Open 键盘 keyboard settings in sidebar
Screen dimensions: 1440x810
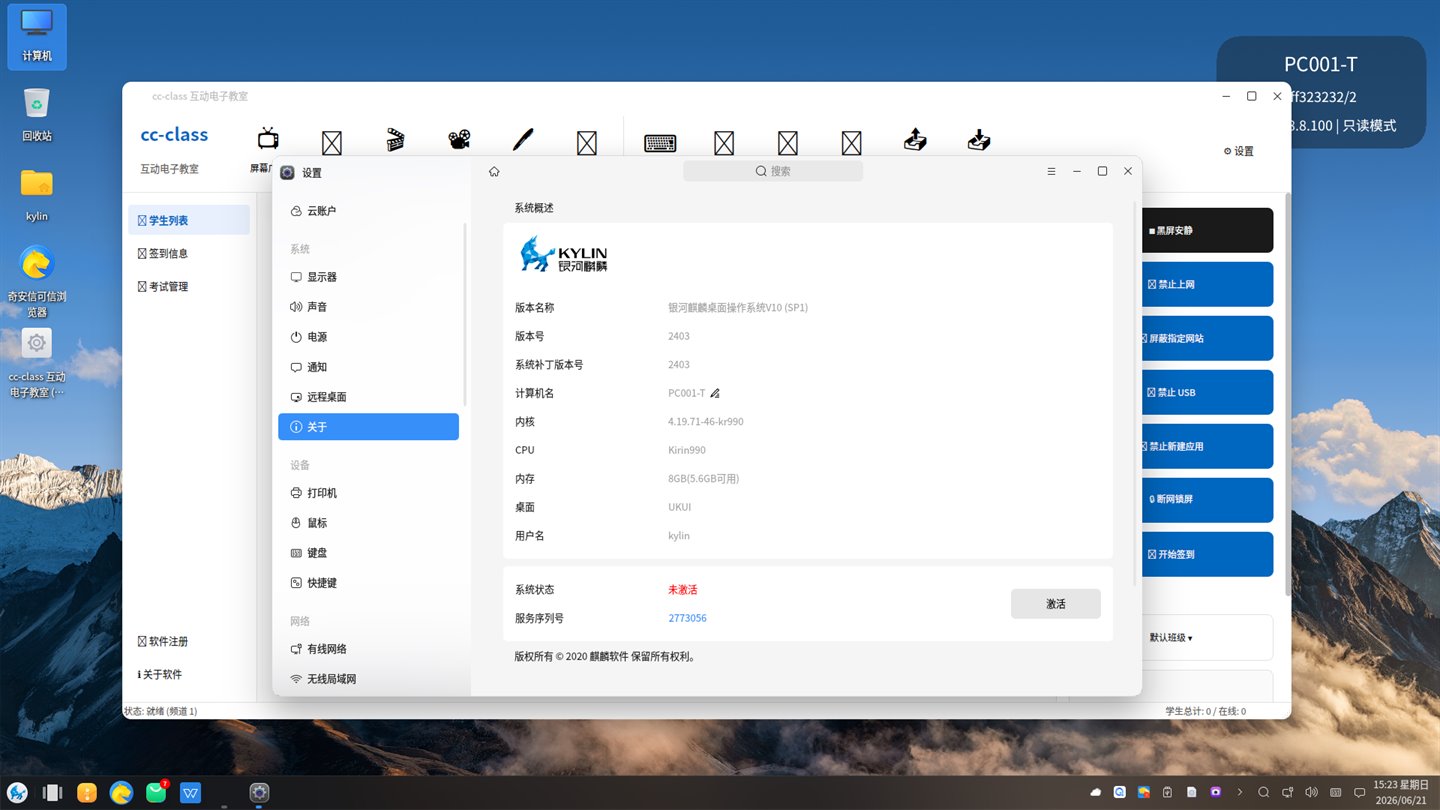(368, 553)
